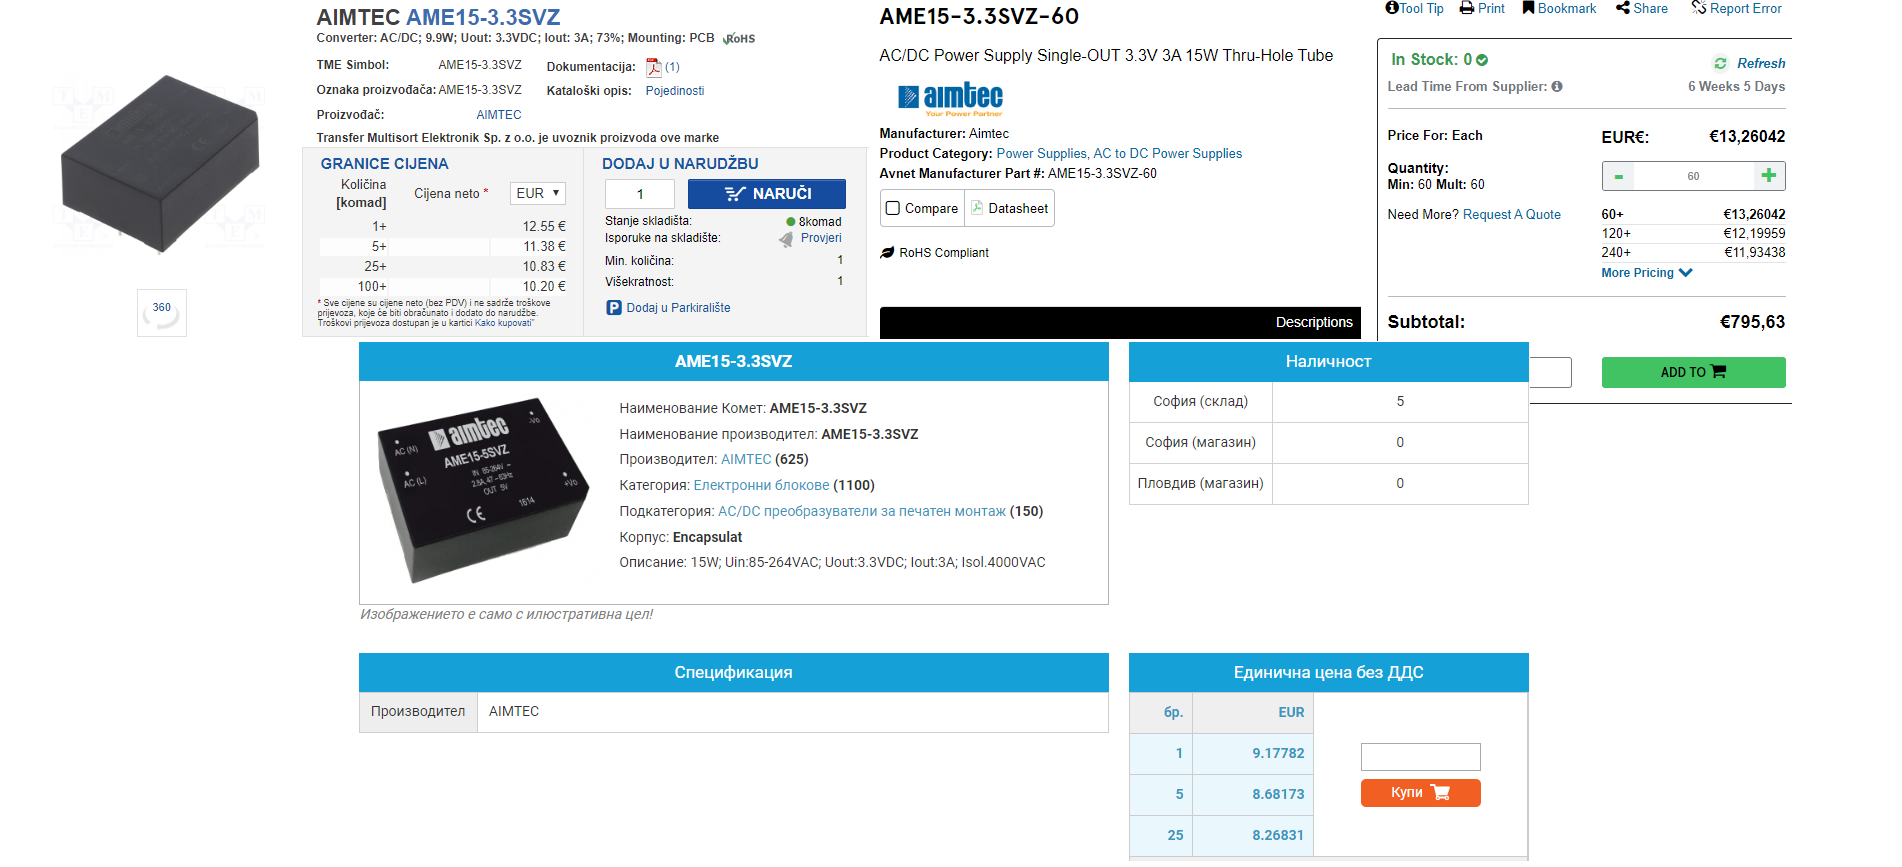1902x867 pixels.
Task: Click the quantity field showing 60
Action: pyautogui.click(x=1693, y=176)
